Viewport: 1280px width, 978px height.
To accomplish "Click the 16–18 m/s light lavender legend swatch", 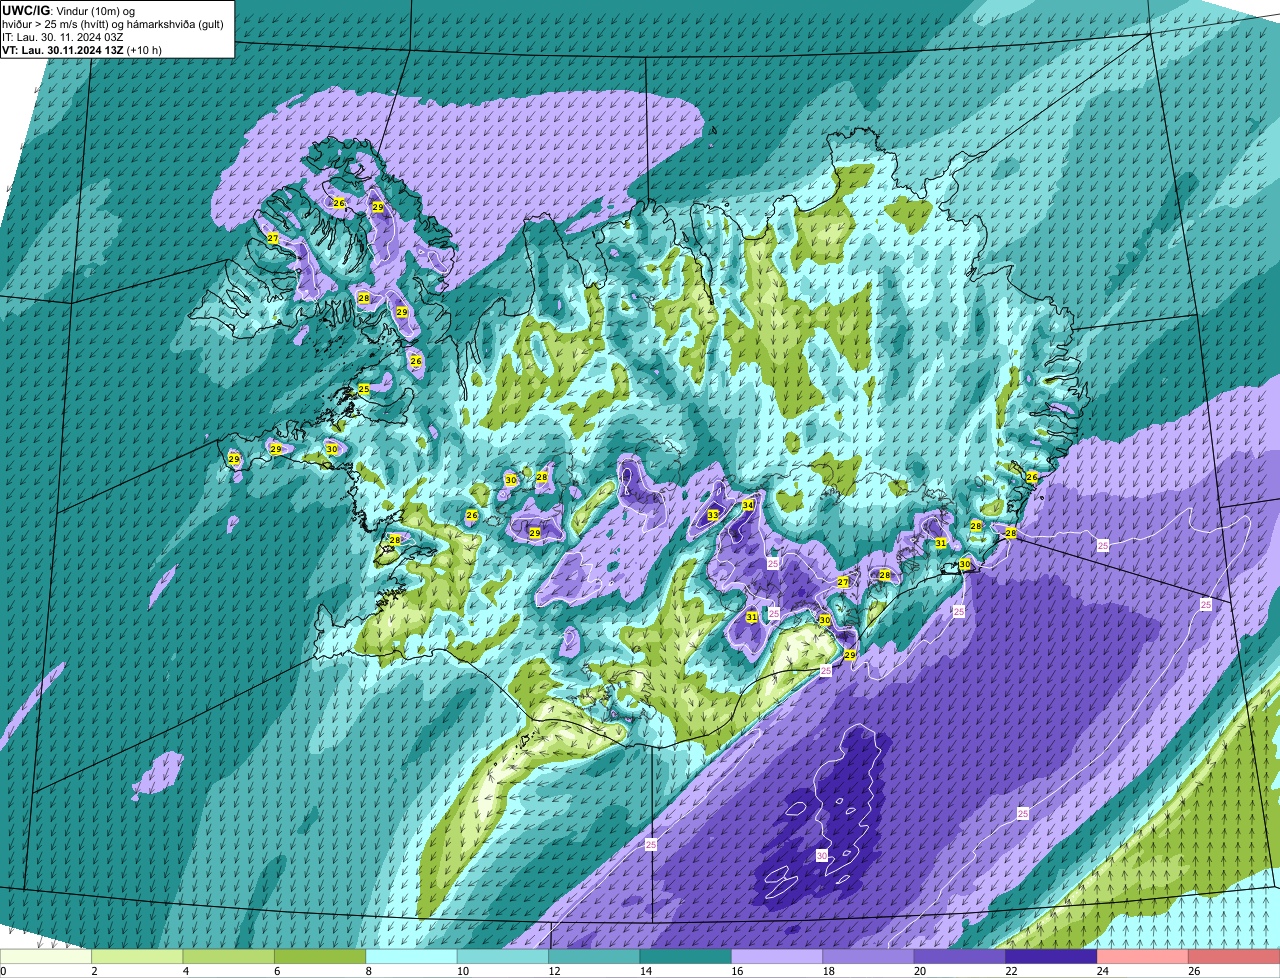I will (x=777, y=956).
